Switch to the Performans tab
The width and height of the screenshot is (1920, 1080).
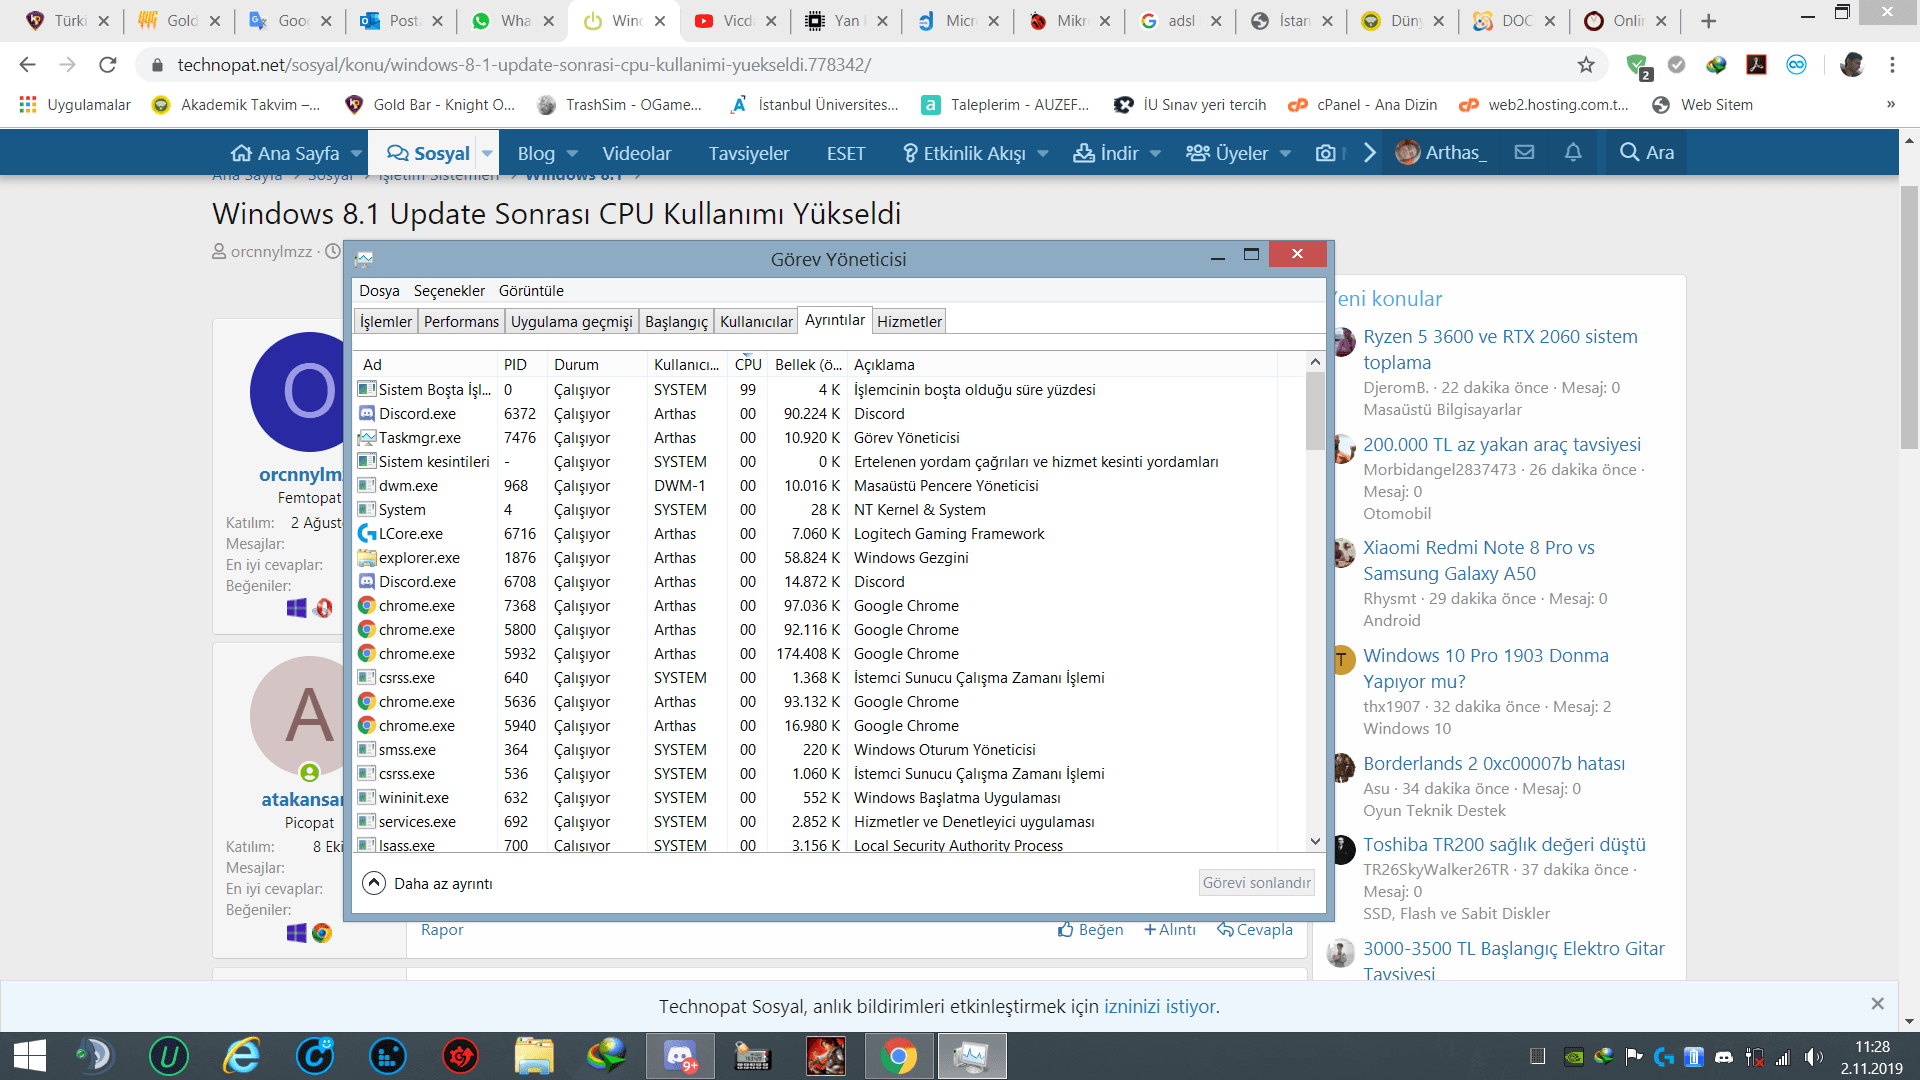pos(461,321)
